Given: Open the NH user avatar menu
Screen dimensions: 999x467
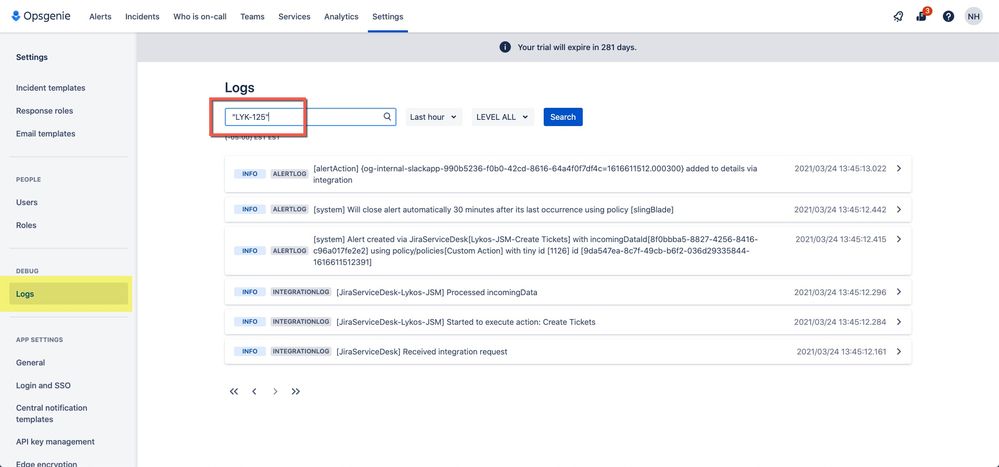Looking at the screenshot, I should [973, 17].
